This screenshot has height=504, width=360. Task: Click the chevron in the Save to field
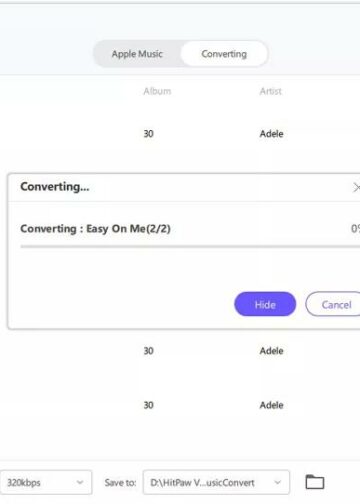[x=277, y=482]
